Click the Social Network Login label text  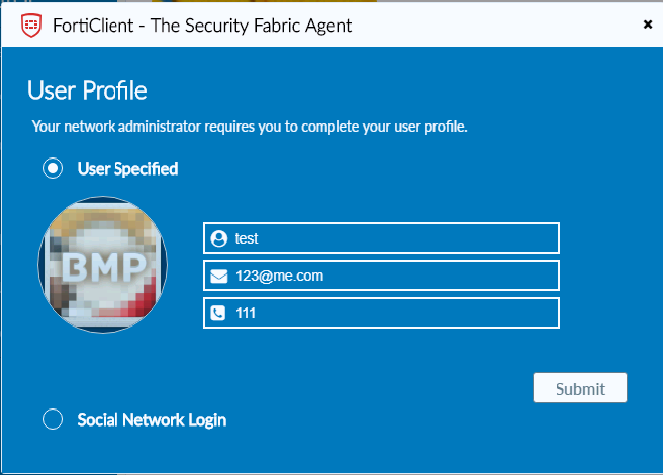click(152, 420)
